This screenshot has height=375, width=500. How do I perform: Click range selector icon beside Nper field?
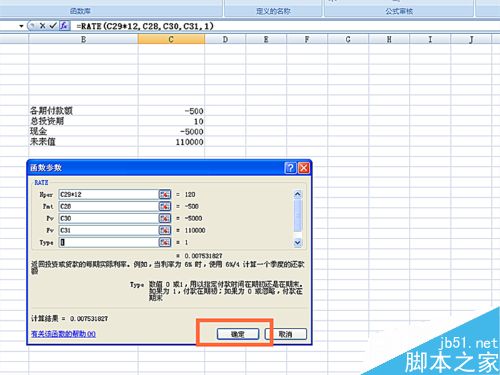(165, 194)
